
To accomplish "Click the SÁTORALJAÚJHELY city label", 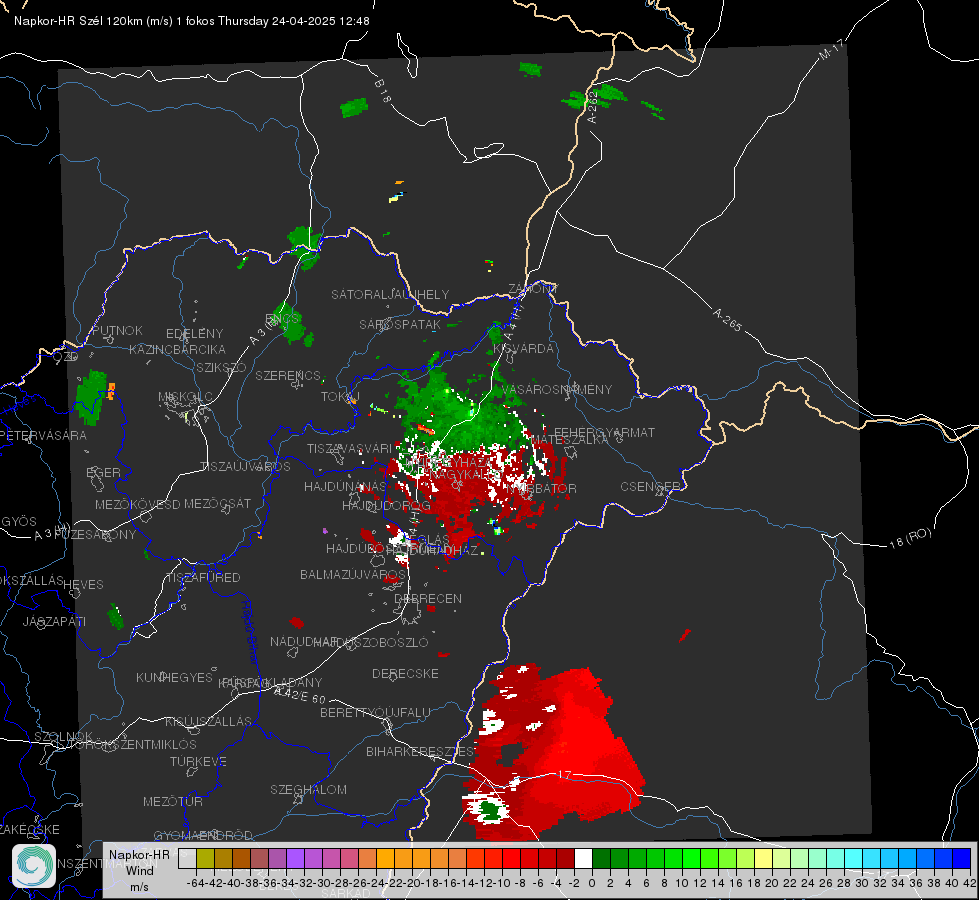I will coord(390,294).
